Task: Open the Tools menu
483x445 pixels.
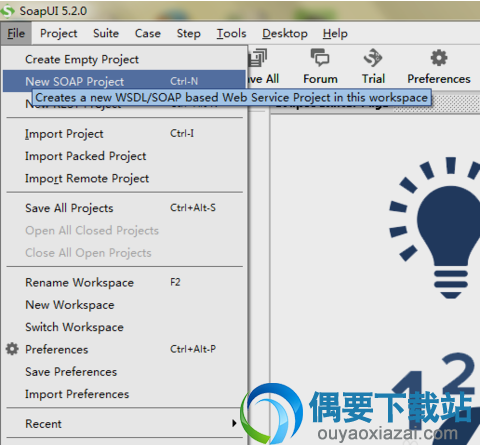Action: 231,33
